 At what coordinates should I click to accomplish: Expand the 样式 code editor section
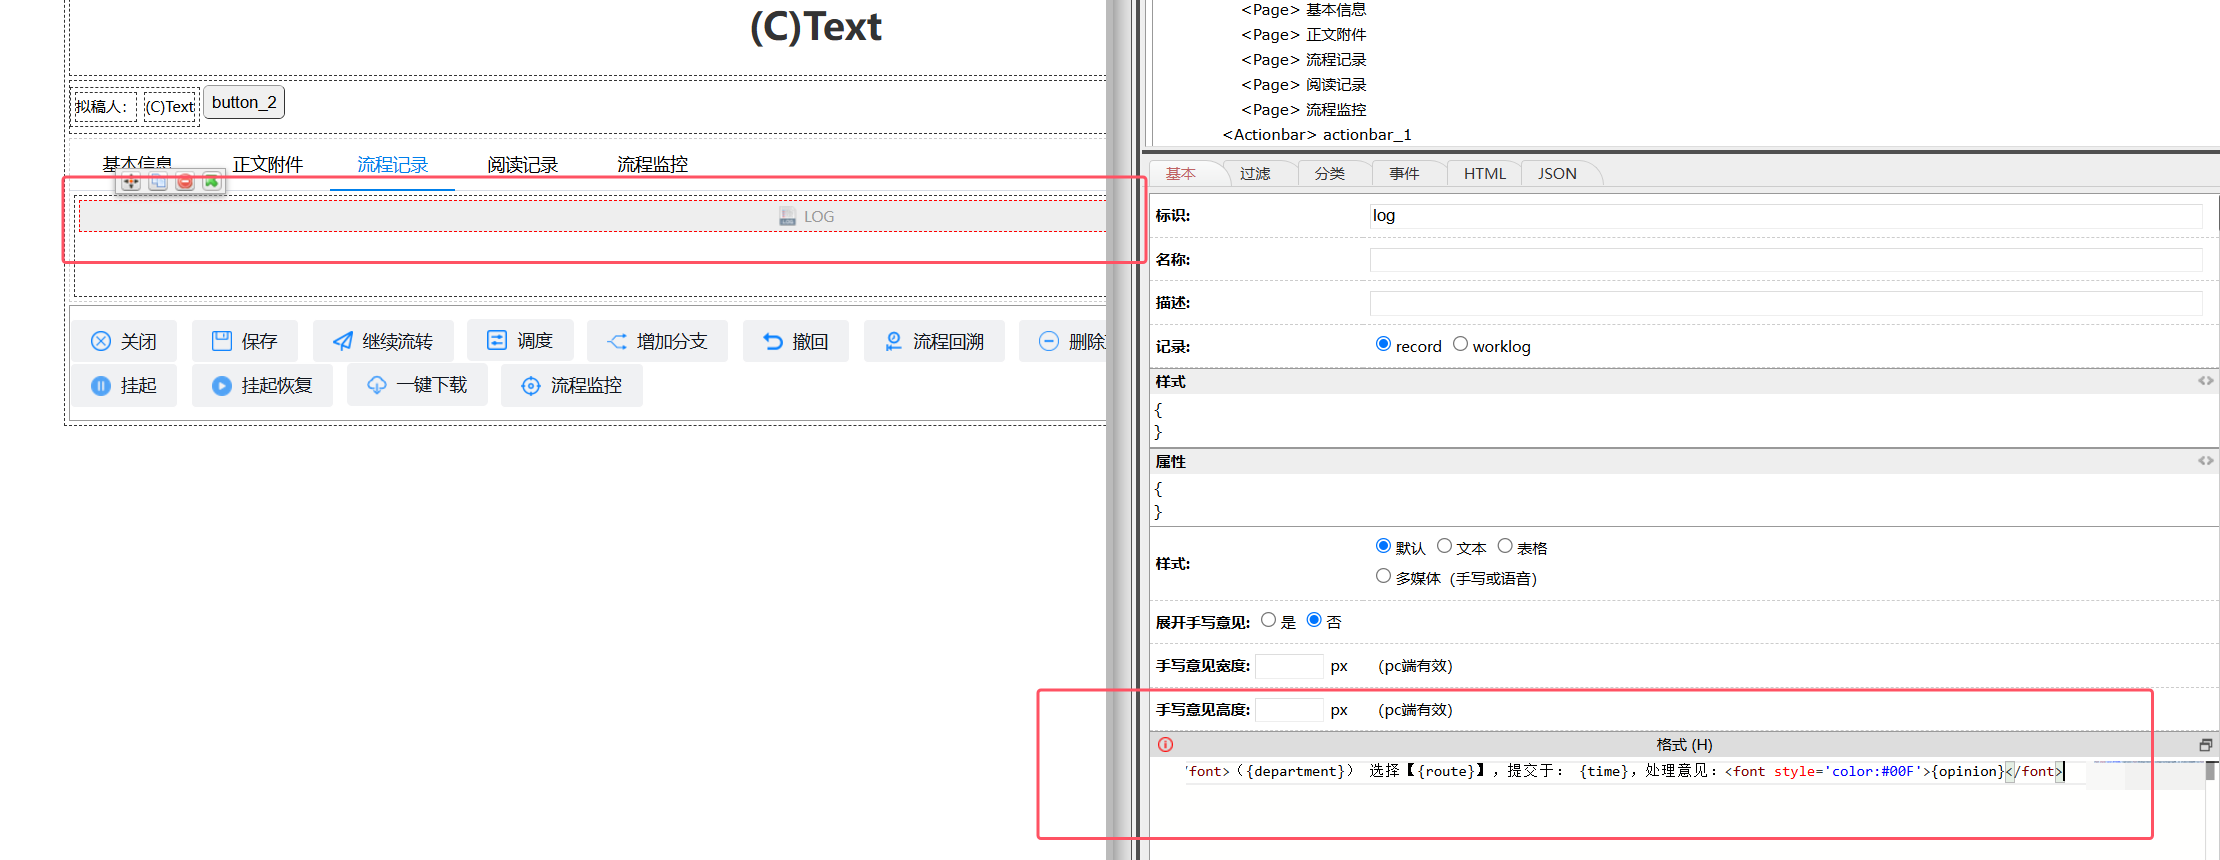click(x=2205, y=381)
